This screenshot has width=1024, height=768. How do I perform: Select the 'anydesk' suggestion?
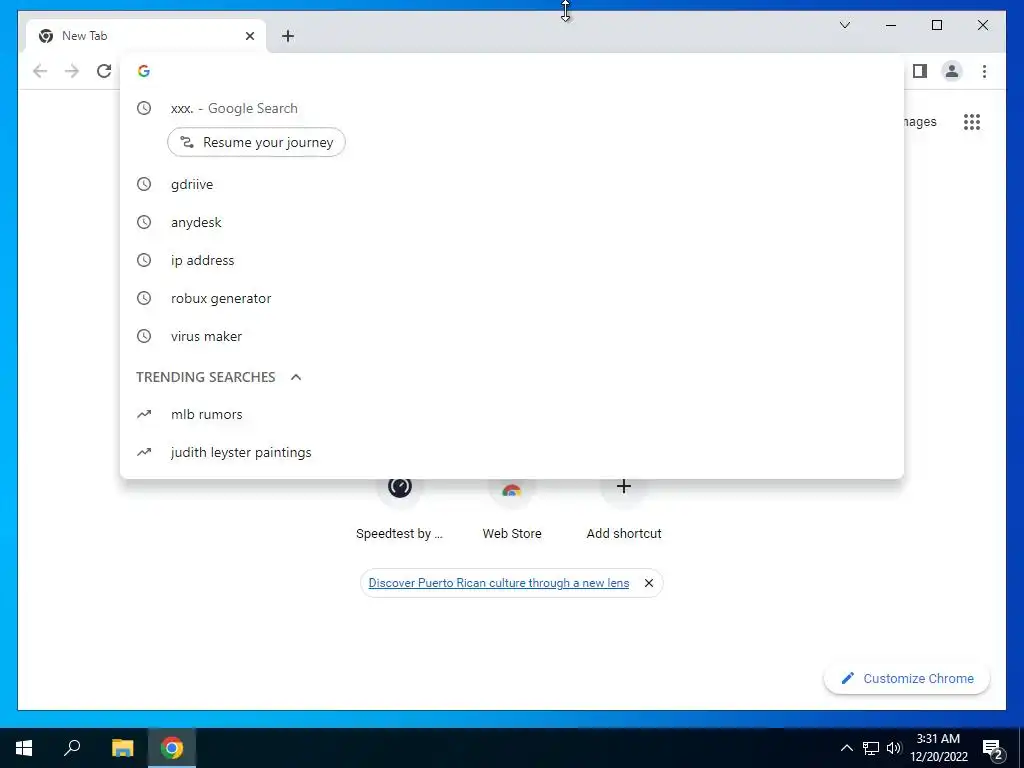[512, 222]
